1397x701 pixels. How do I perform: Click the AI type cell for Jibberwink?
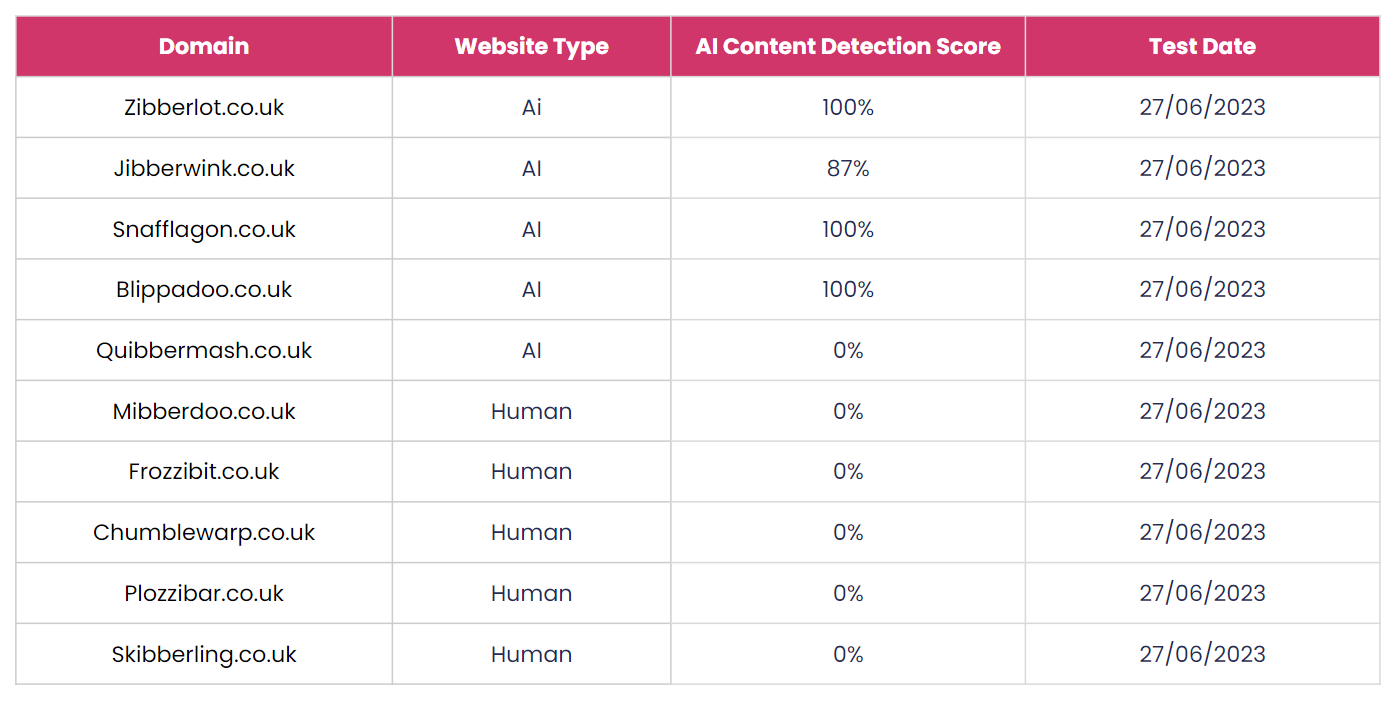(531, 168)
